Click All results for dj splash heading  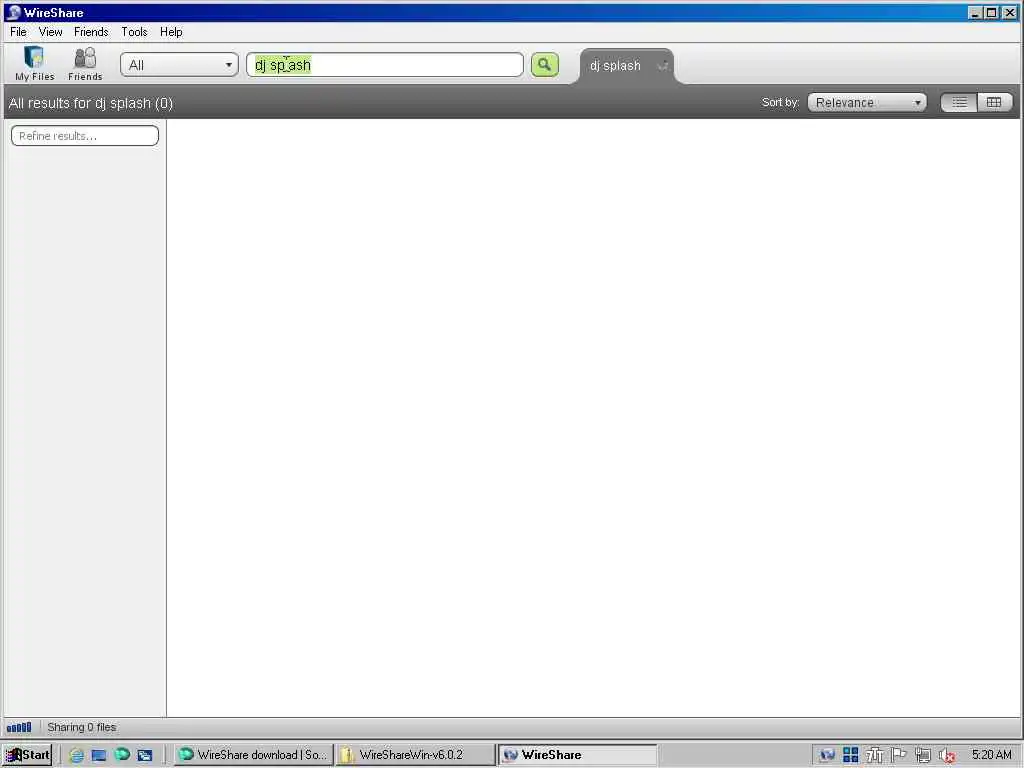[91, 103]
